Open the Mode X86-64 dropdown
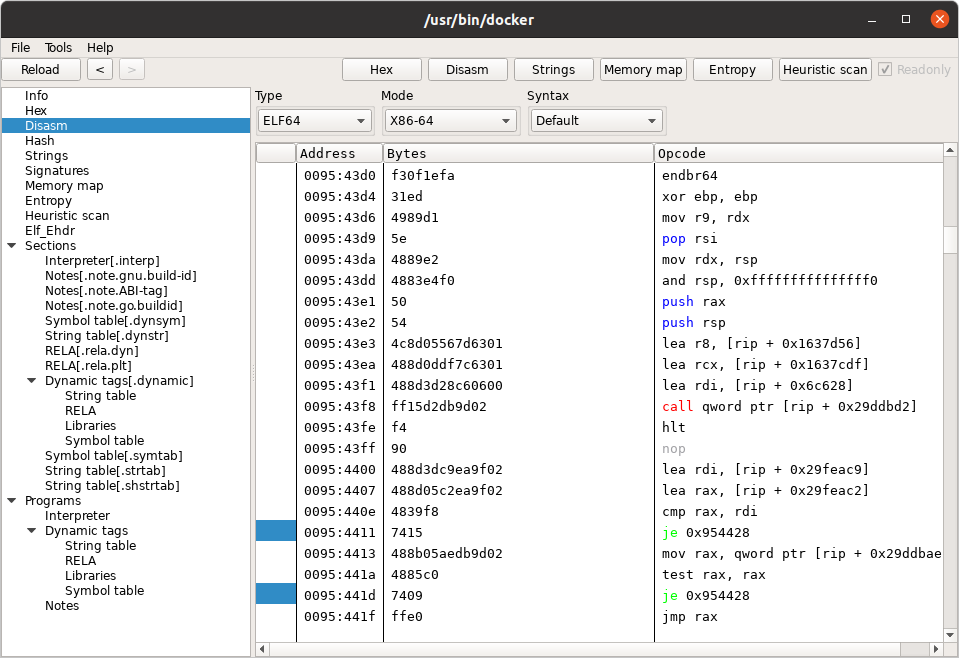 [x=450, y=121]
